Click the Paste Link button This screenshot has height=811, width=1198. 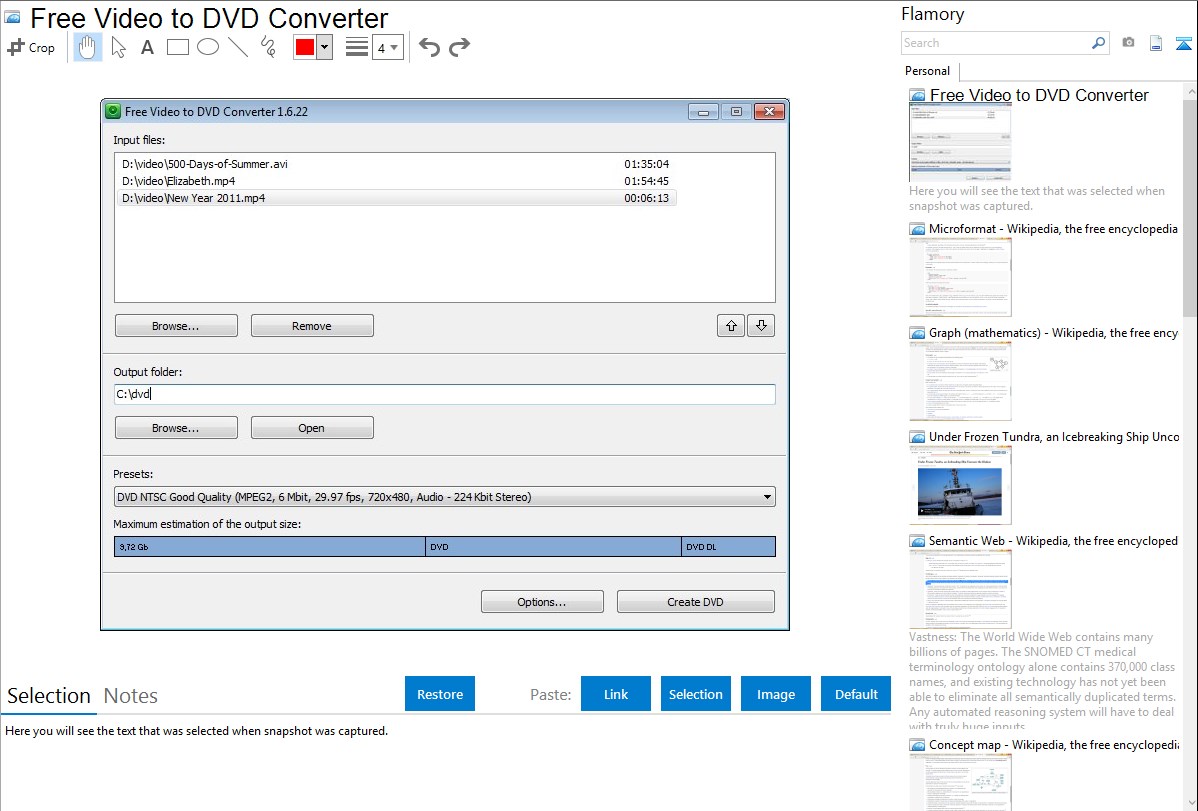(x=616, y=694)
